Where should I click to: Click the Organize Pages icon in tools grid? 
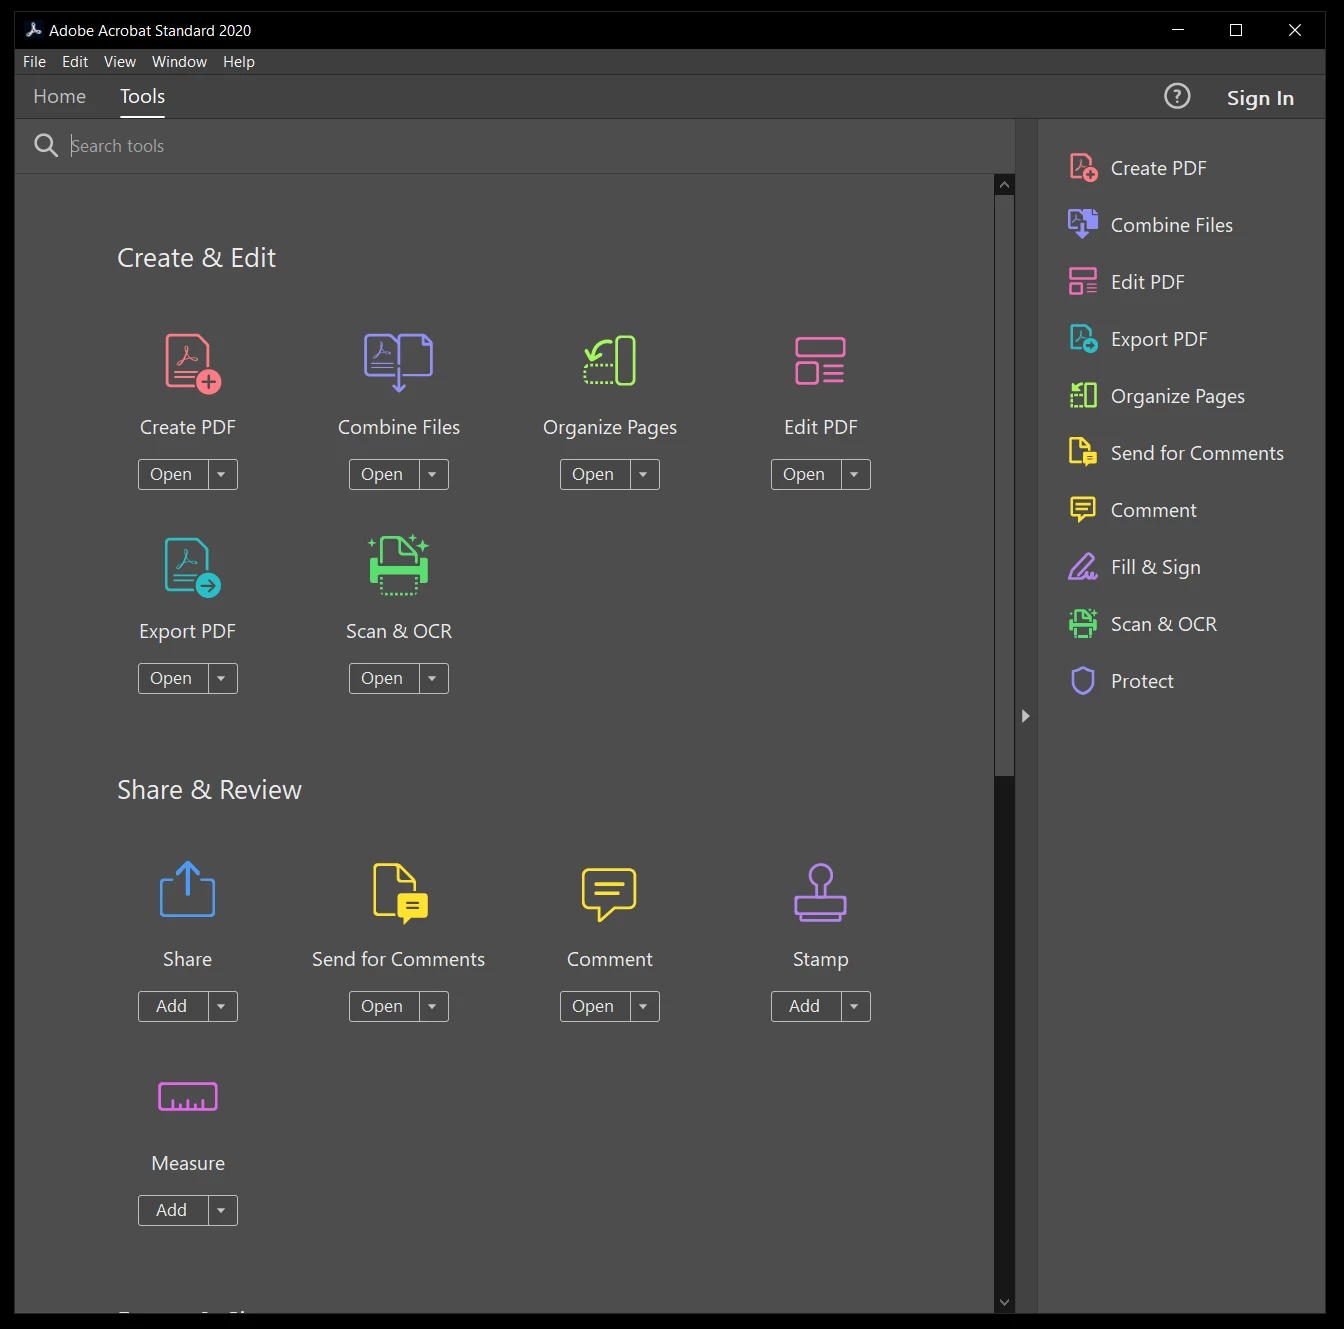click(610, 360)
